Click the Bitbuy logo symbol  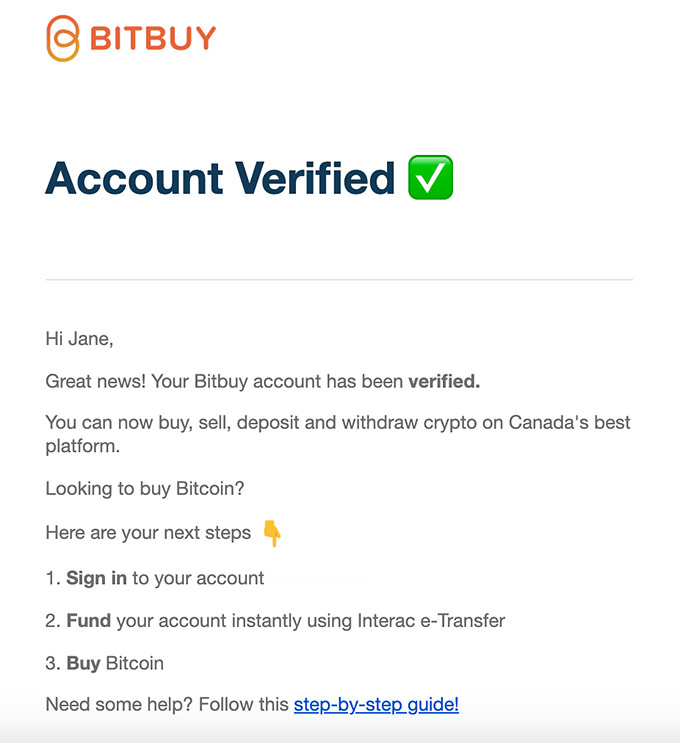point(62,39)
